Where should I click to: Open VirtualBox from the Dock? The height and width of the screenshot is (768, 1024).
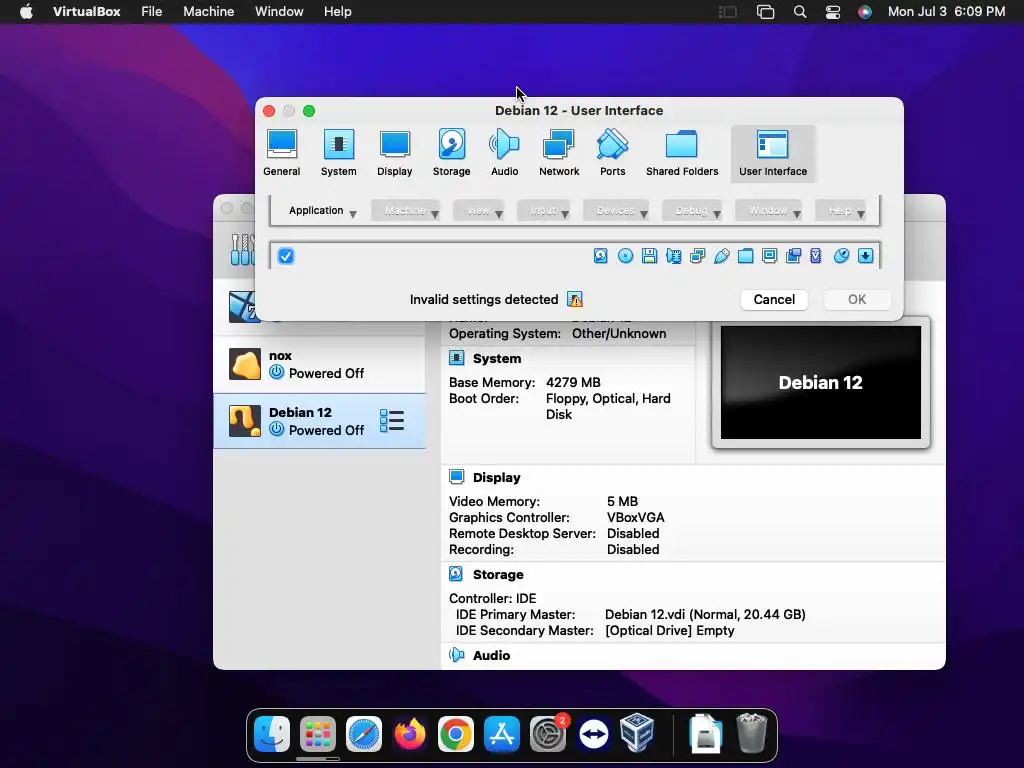(x=637, y=733)
